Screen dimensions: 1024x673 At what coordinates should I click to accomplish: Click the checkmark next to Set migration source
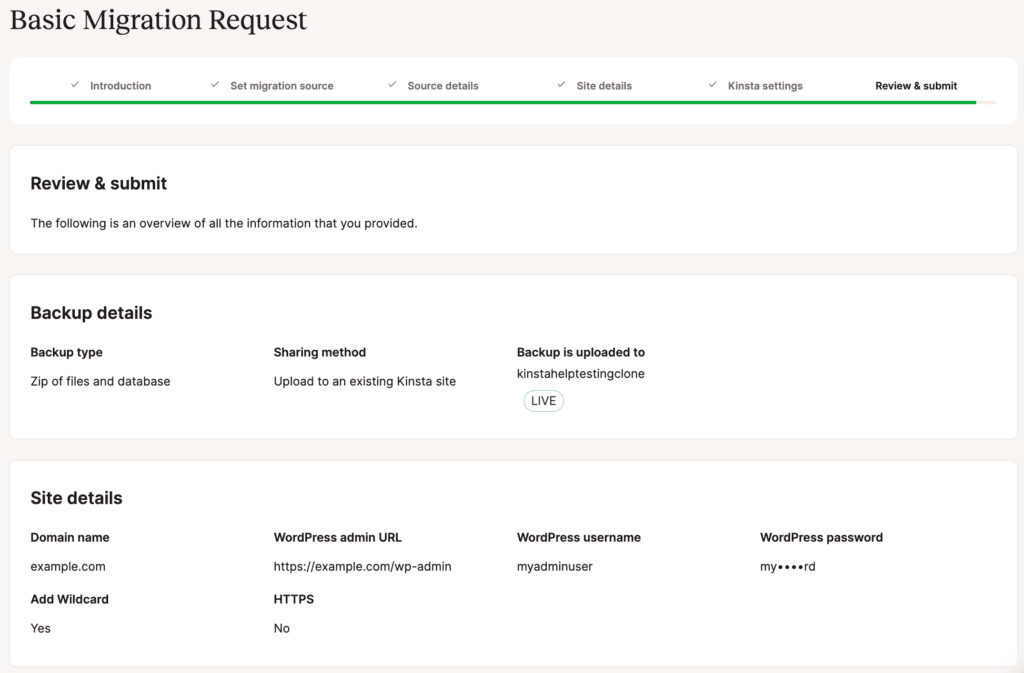pyautogui.click(x=215, y=85)
